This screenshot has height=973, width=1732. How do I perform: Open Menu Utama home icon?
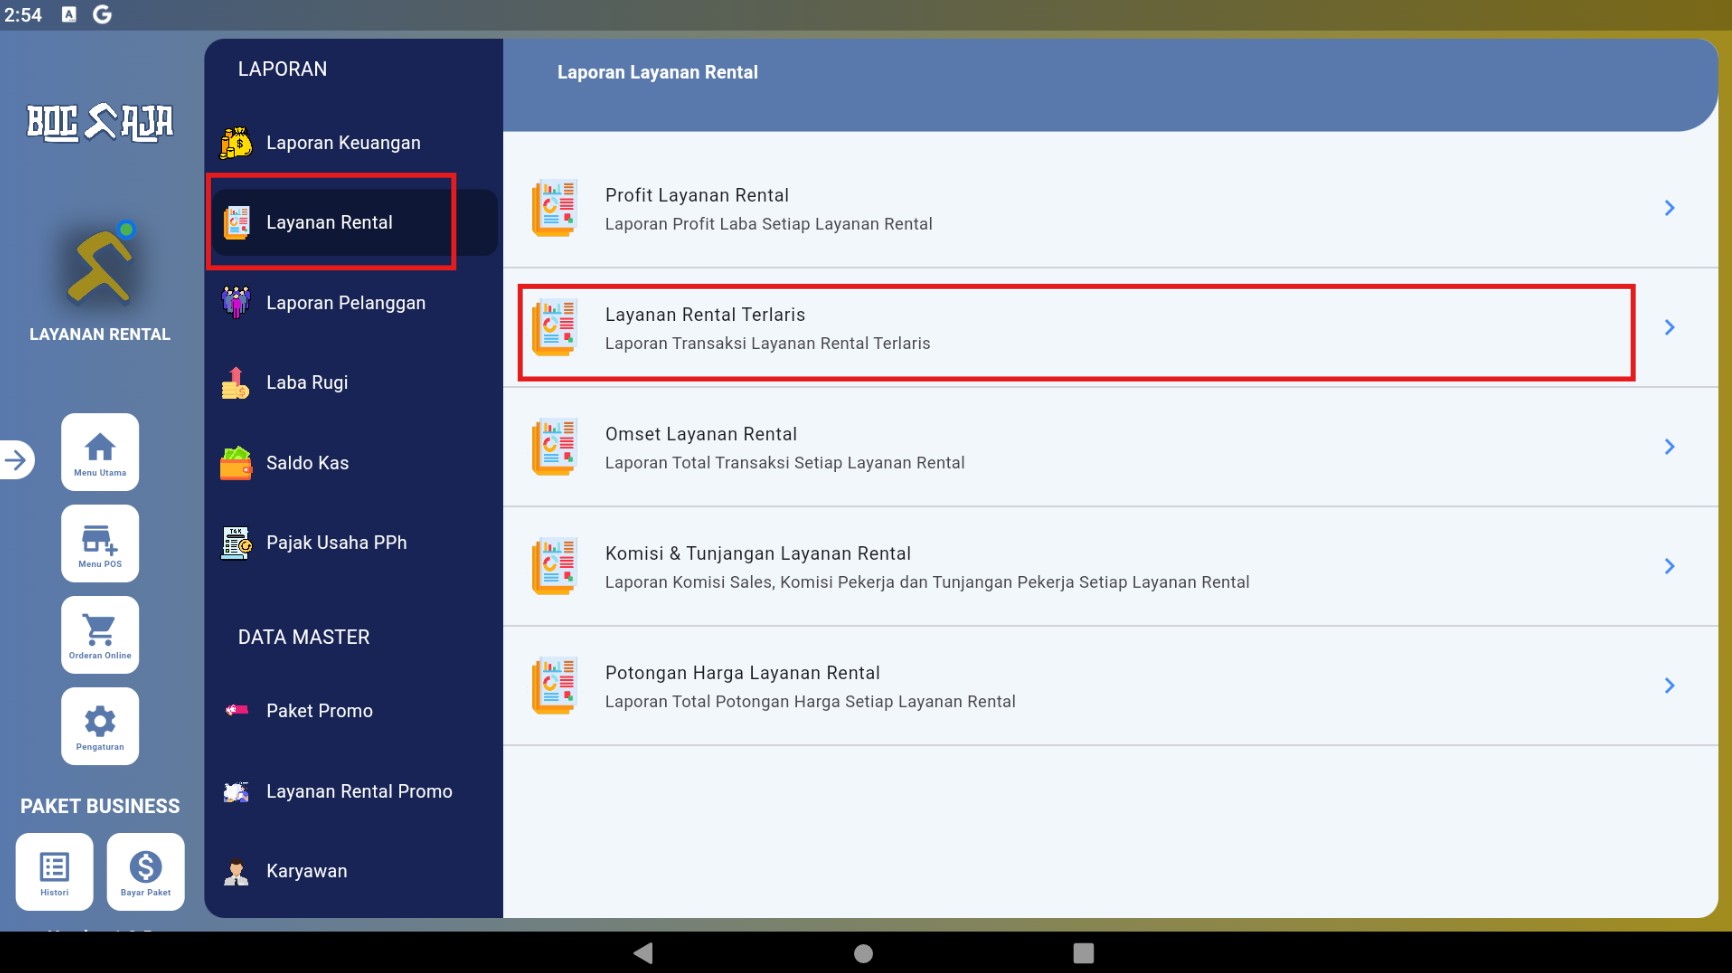100,452
